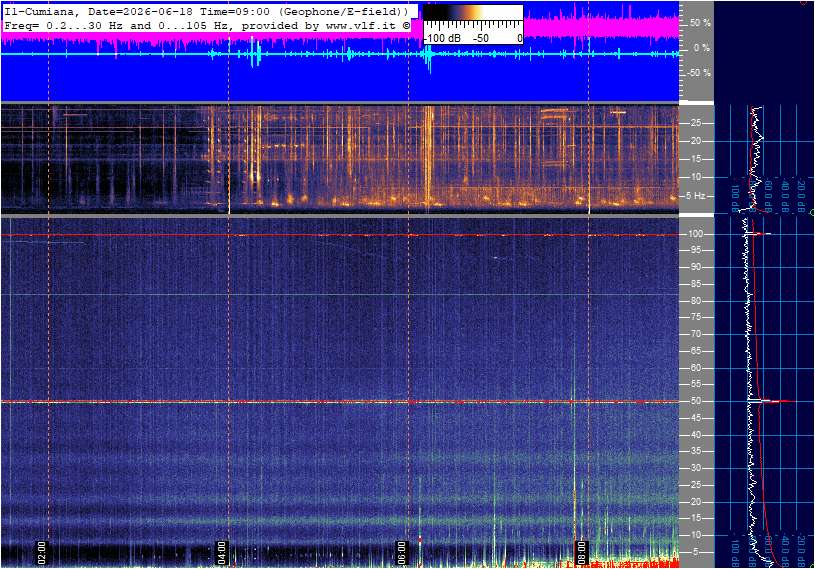Click the 50 % amplitude axis label
Screen dimensions: 815x569
point(700,23)
